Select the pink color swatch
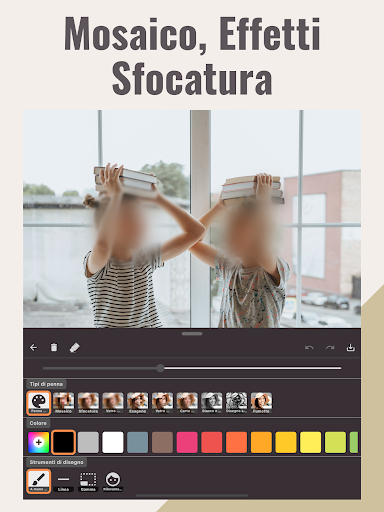 (x=187, y=442)
